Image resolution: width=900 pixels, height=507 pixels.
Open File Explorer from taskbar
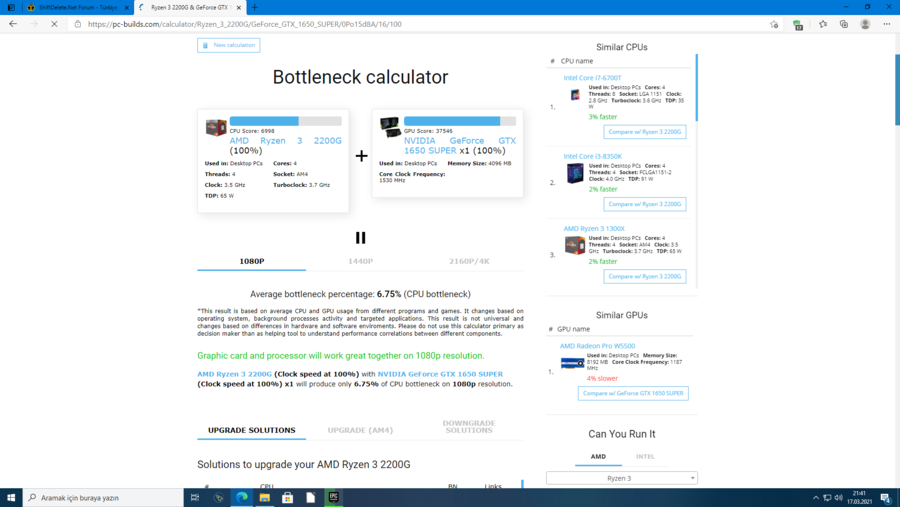tap(265, 498)
